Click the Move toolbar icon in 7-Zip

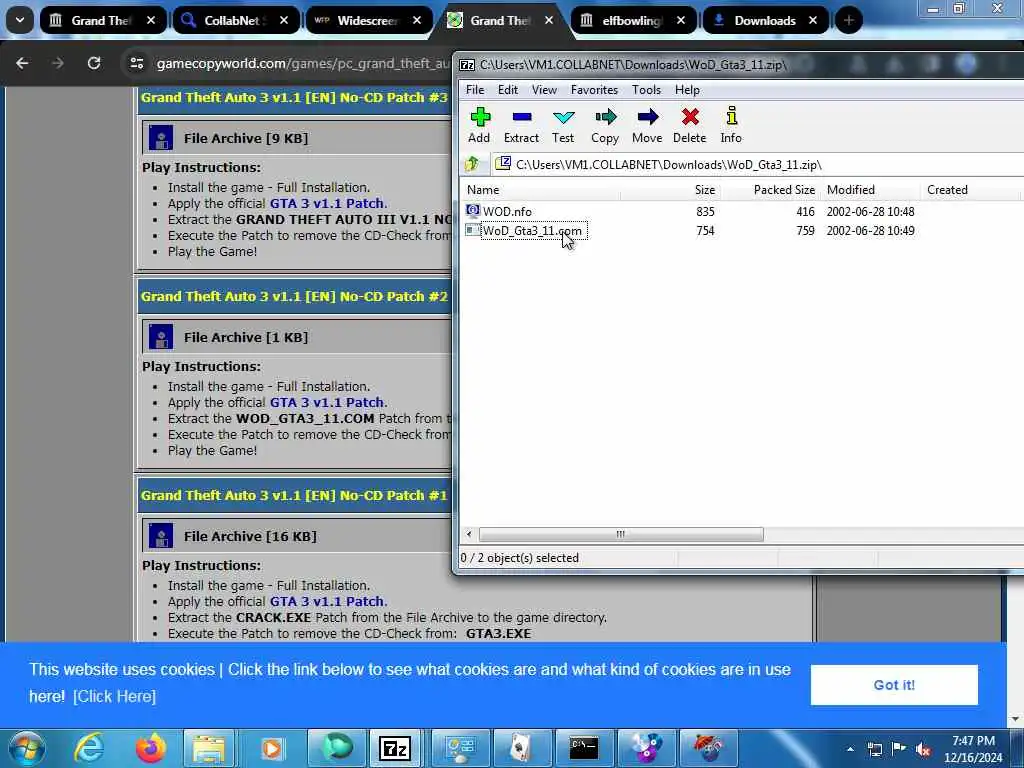click(647, 125)
